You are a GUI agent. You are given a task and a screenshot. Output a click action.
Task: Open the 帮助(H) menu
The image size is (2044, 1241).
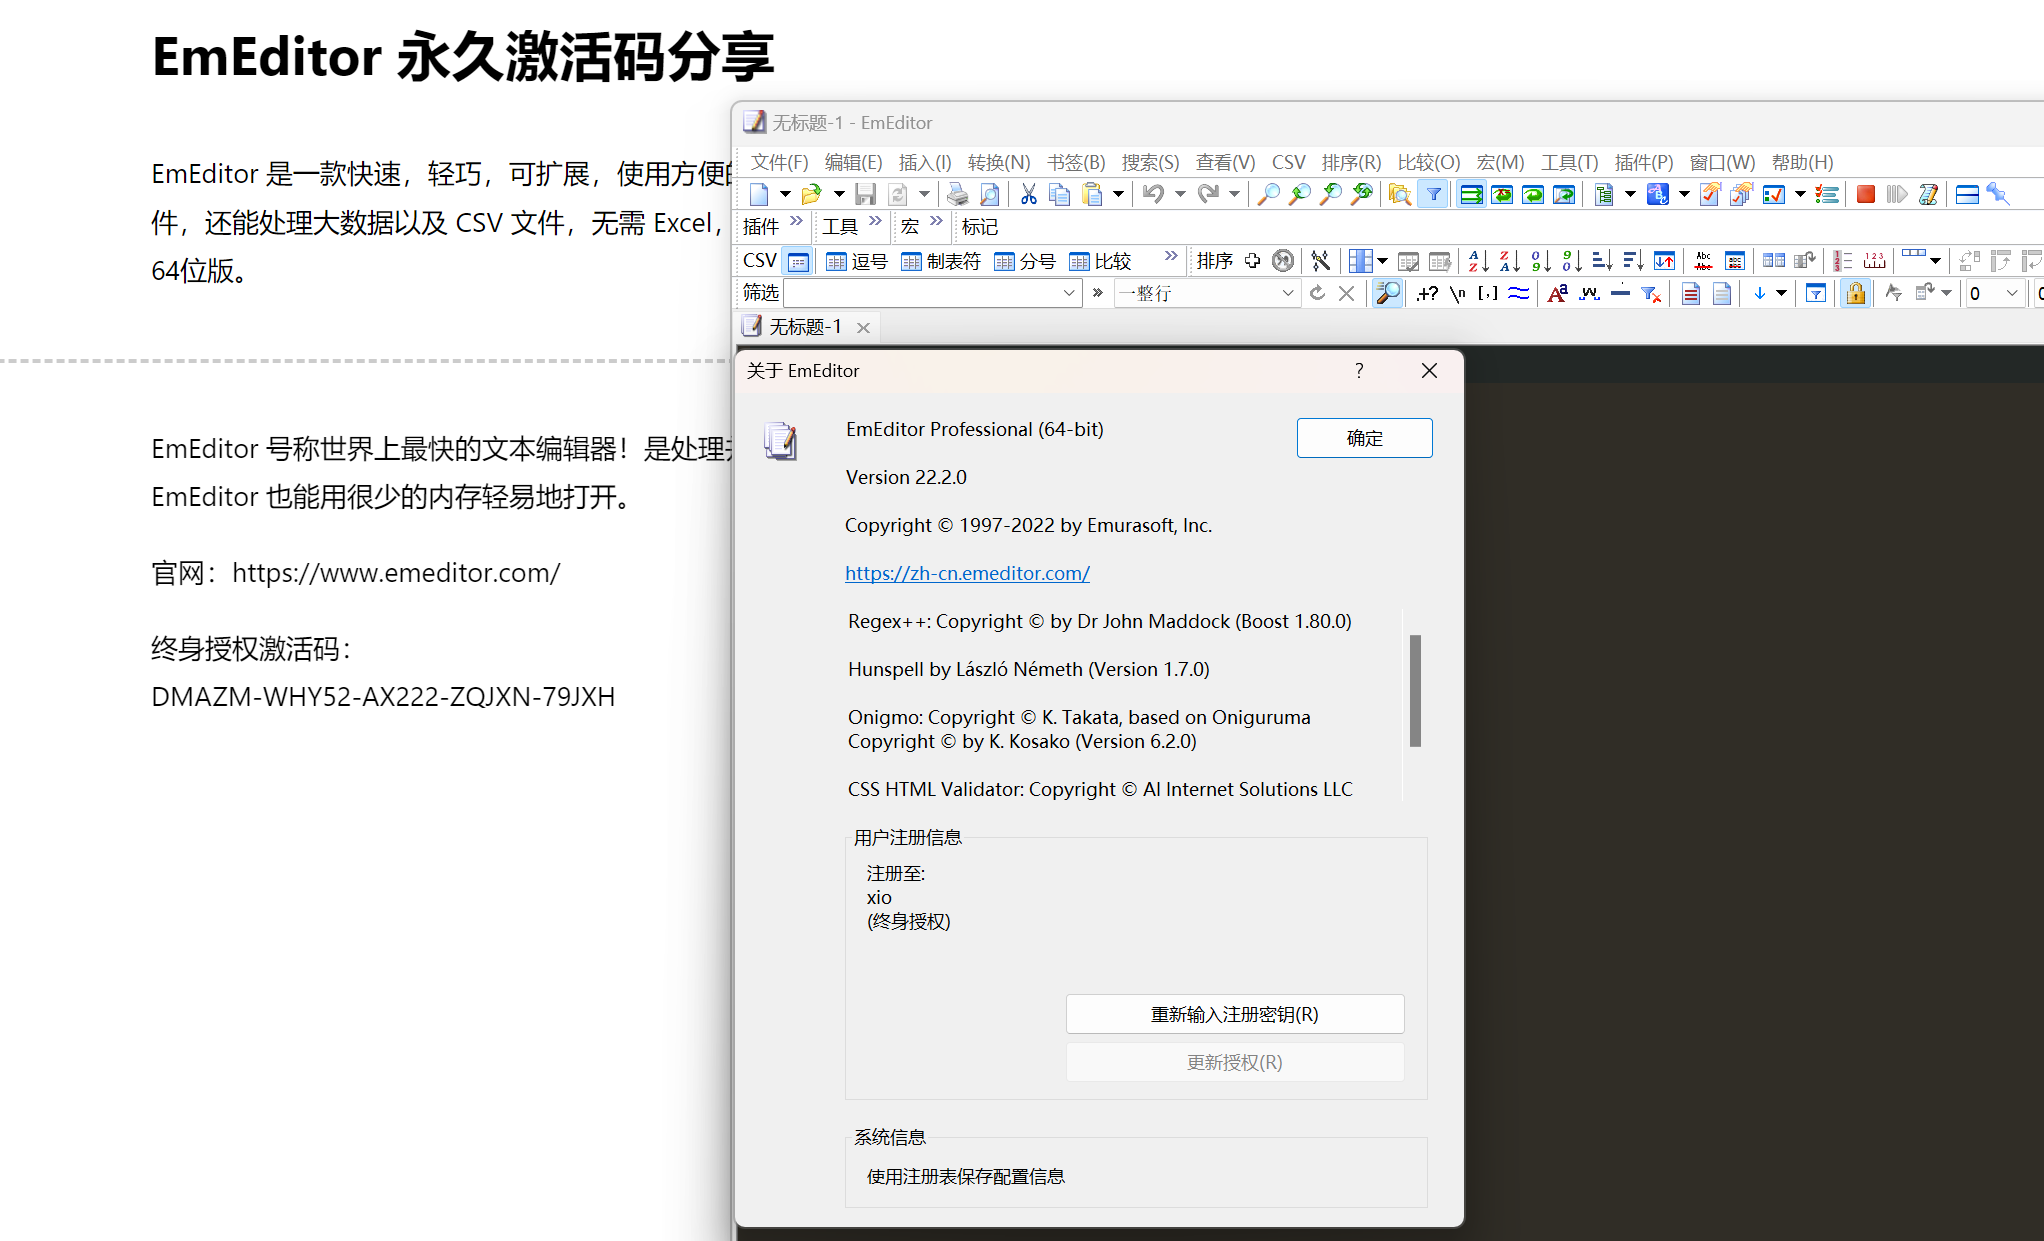pyautogui.click(x=1802, y=162)
